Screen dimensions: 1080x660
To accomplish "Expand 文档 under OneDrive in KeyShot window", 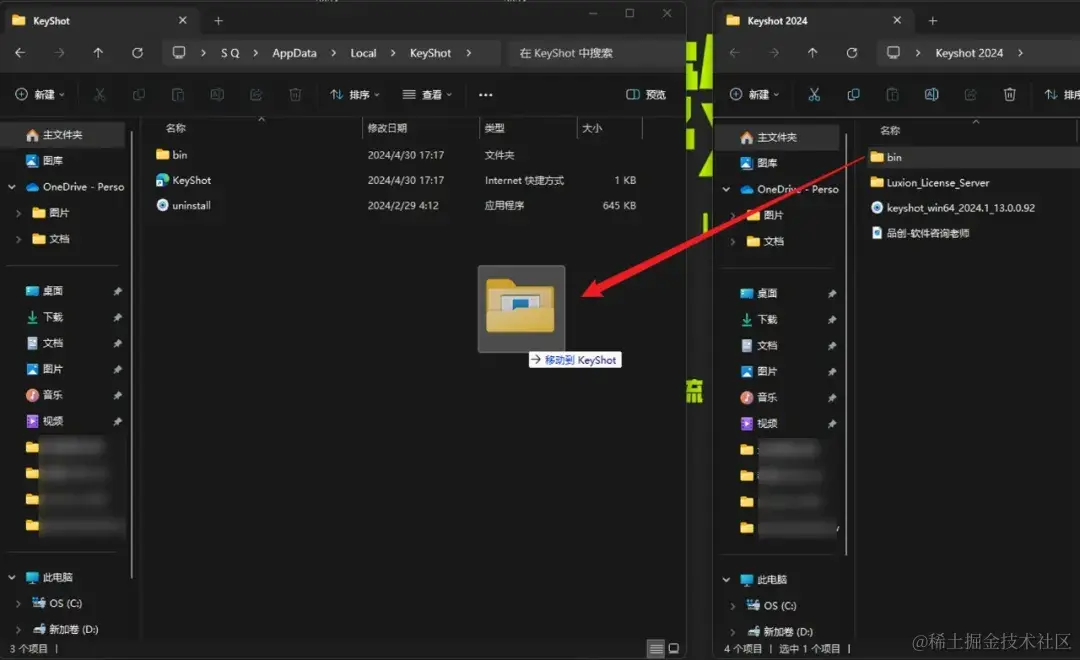I will point(19,239).
